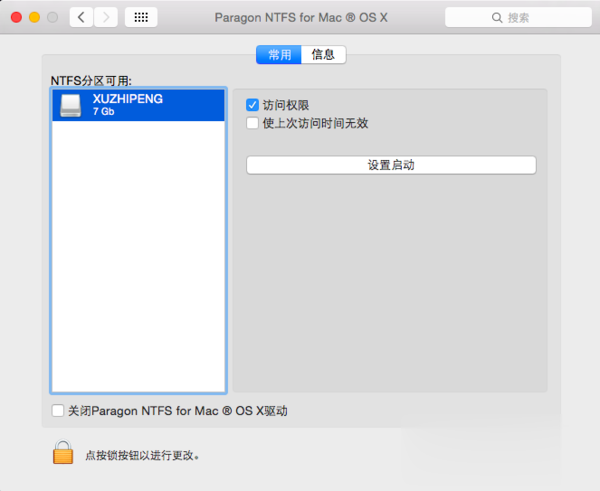Show all preferences via grid icon
600x491 pixels.
pos(141,17)
